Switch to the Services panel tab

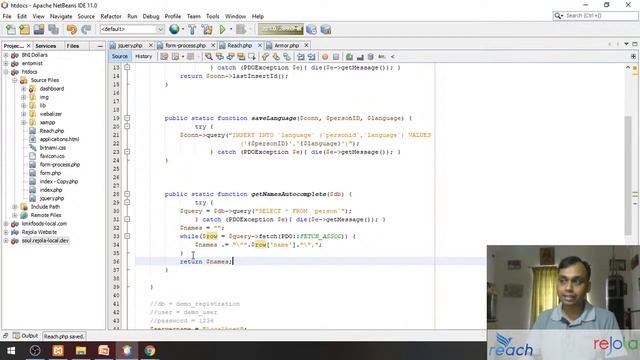click(46, 46)
